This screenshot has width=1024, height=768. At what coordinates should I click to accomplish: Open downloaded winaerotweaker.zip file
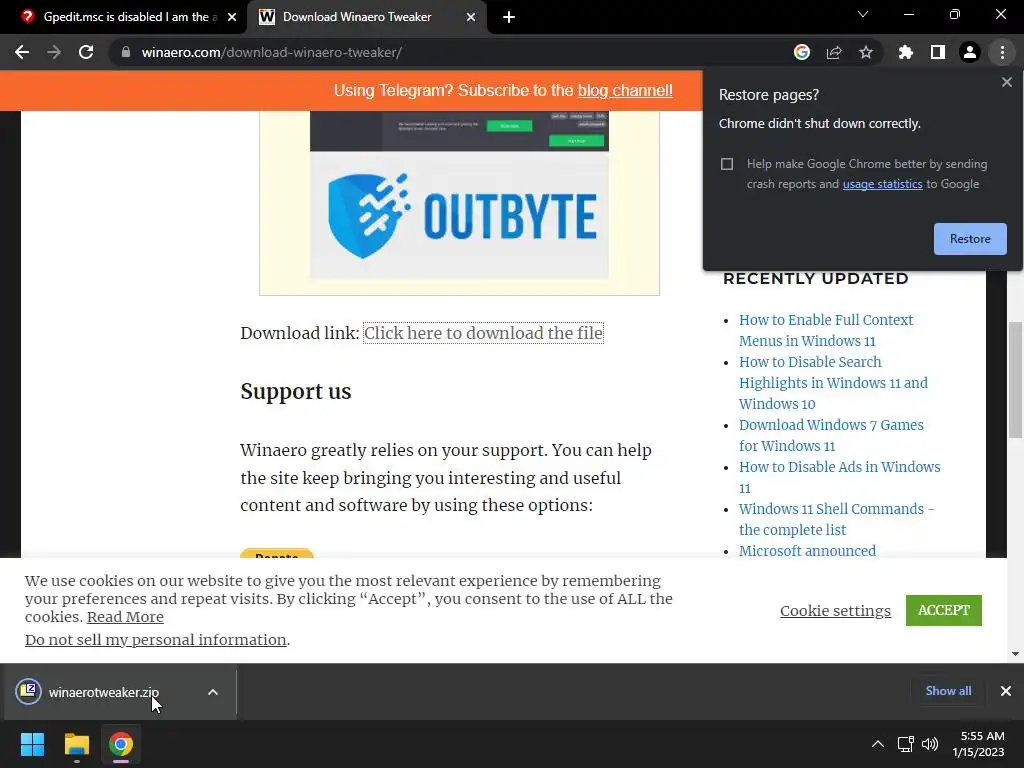103,692
